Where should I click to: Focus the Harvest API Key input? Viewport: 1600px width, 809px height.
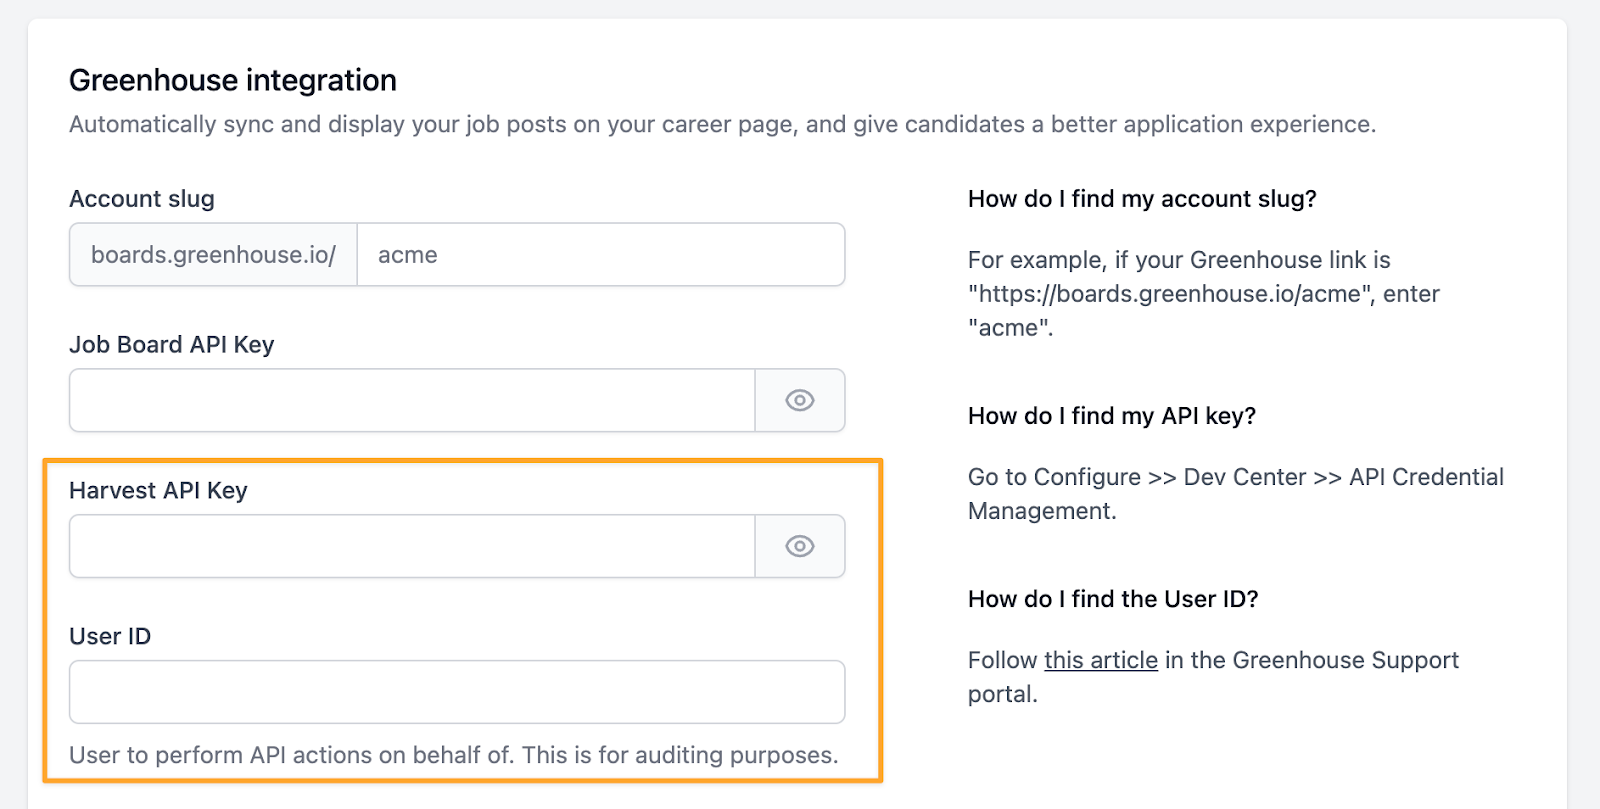(x=412, y=546)
